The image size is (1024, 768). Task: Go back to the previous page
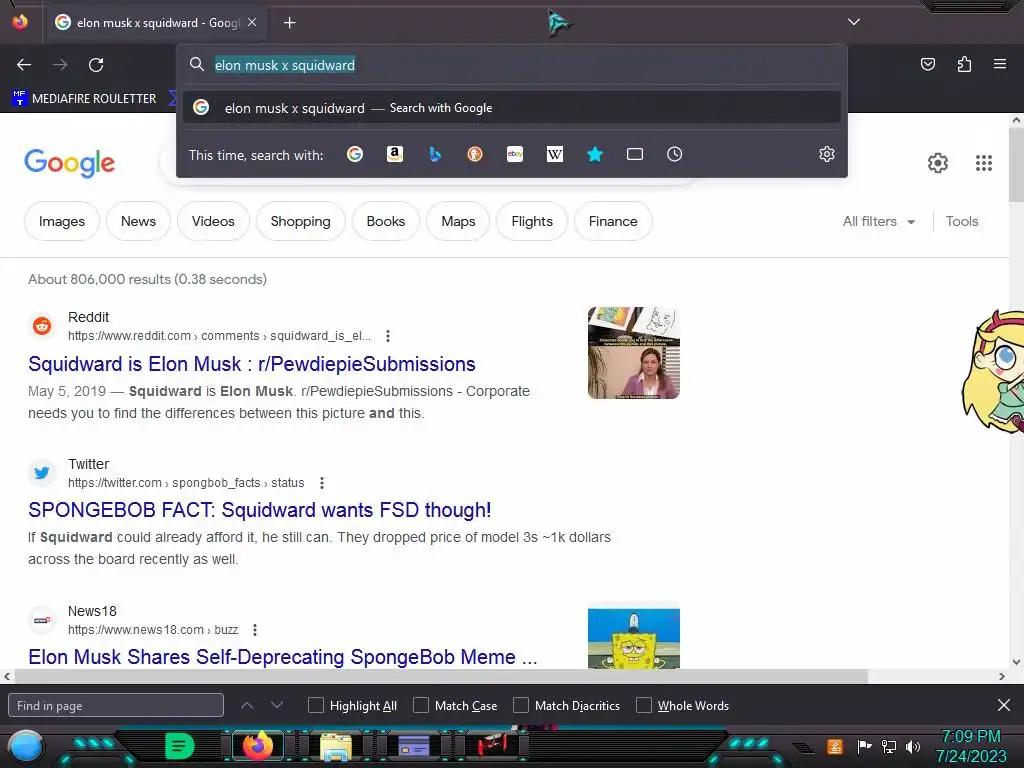coord(24,65)
